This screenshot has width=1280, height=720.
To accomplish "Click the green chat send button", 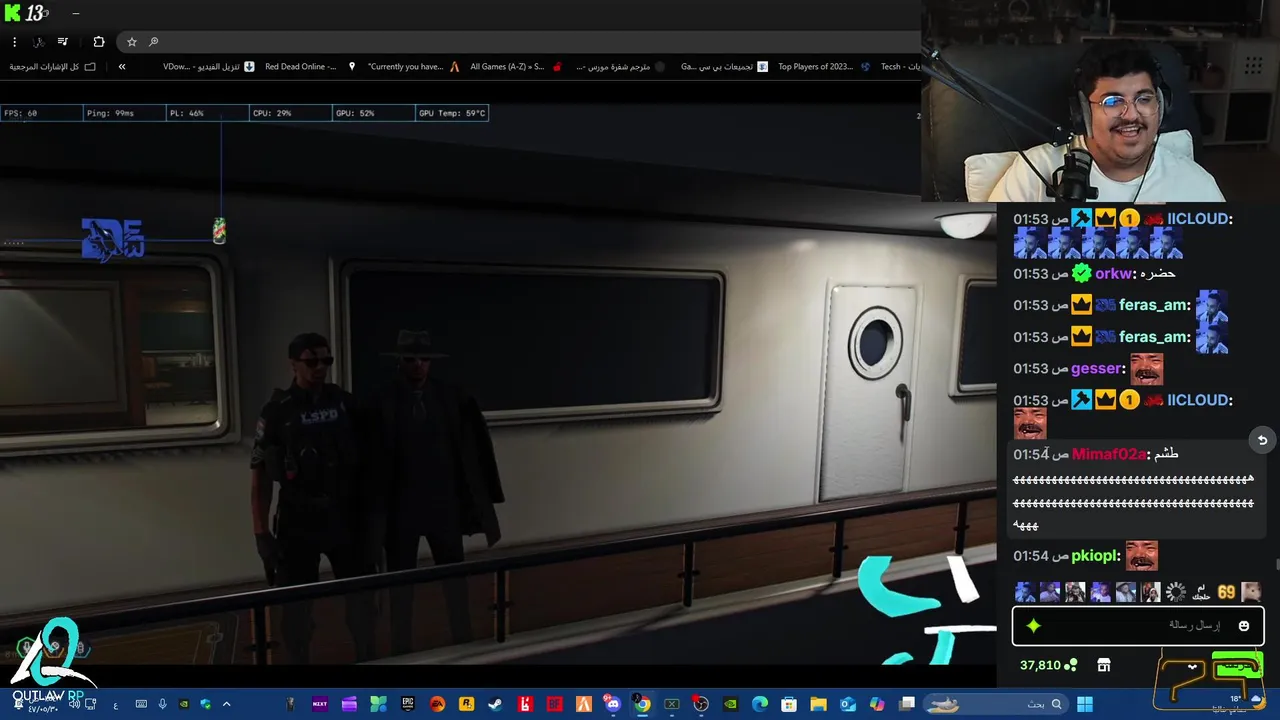I will (1237, 665).
